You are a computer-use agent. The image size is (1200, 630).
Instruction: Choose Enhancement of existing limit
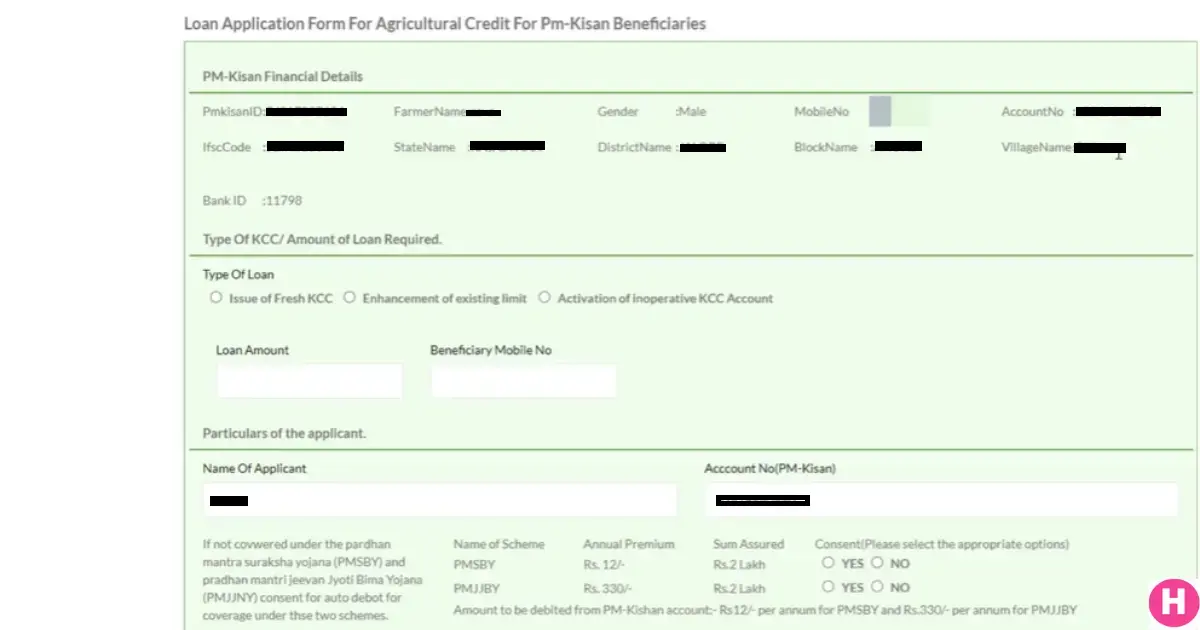click(x=349, y=296)
